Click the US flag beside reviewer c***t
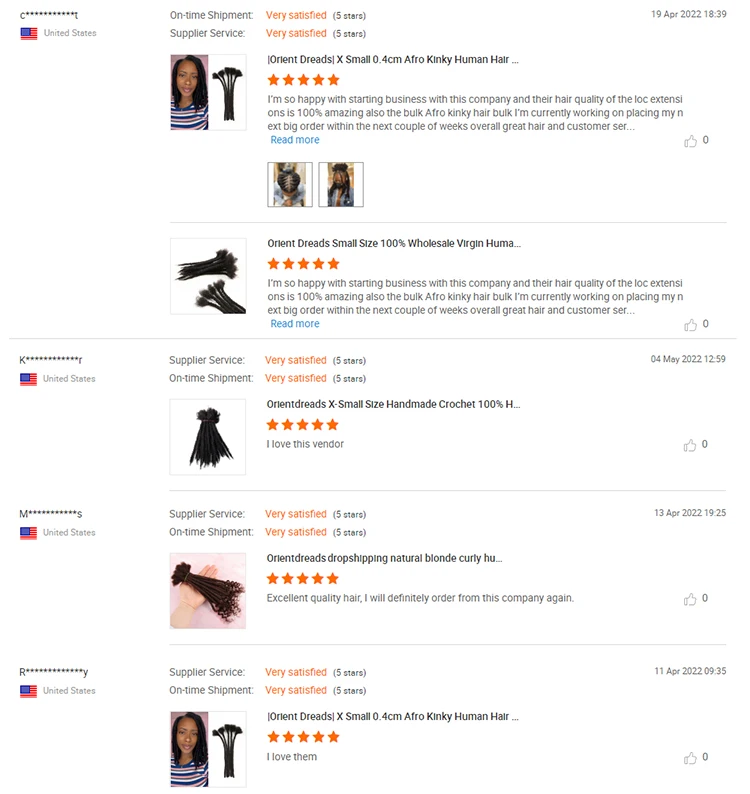The width and height of the screenshot is (750, 794). pyautogui.click(x=29, y=33)
